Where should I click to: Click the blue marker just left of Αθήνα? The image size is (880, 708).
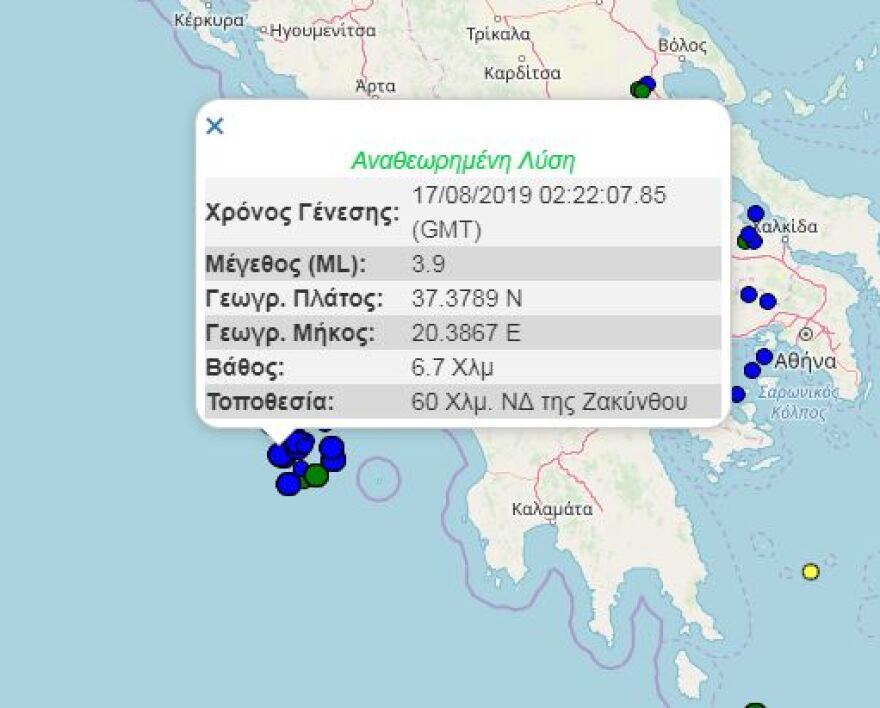pyautogui.click(x=762, y=356)
